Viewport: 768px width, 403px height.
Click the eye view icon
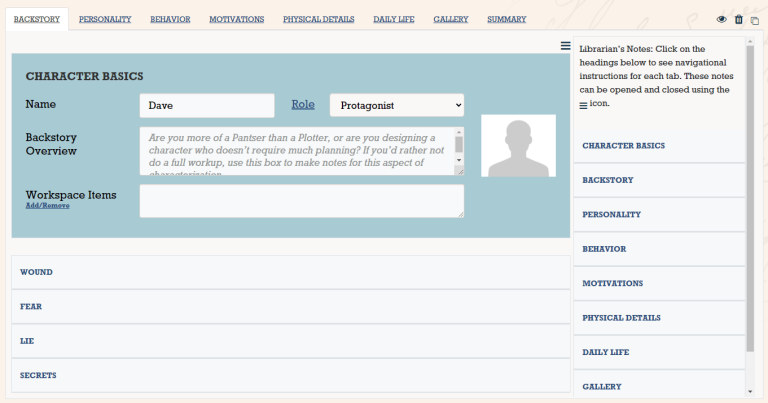722,19
